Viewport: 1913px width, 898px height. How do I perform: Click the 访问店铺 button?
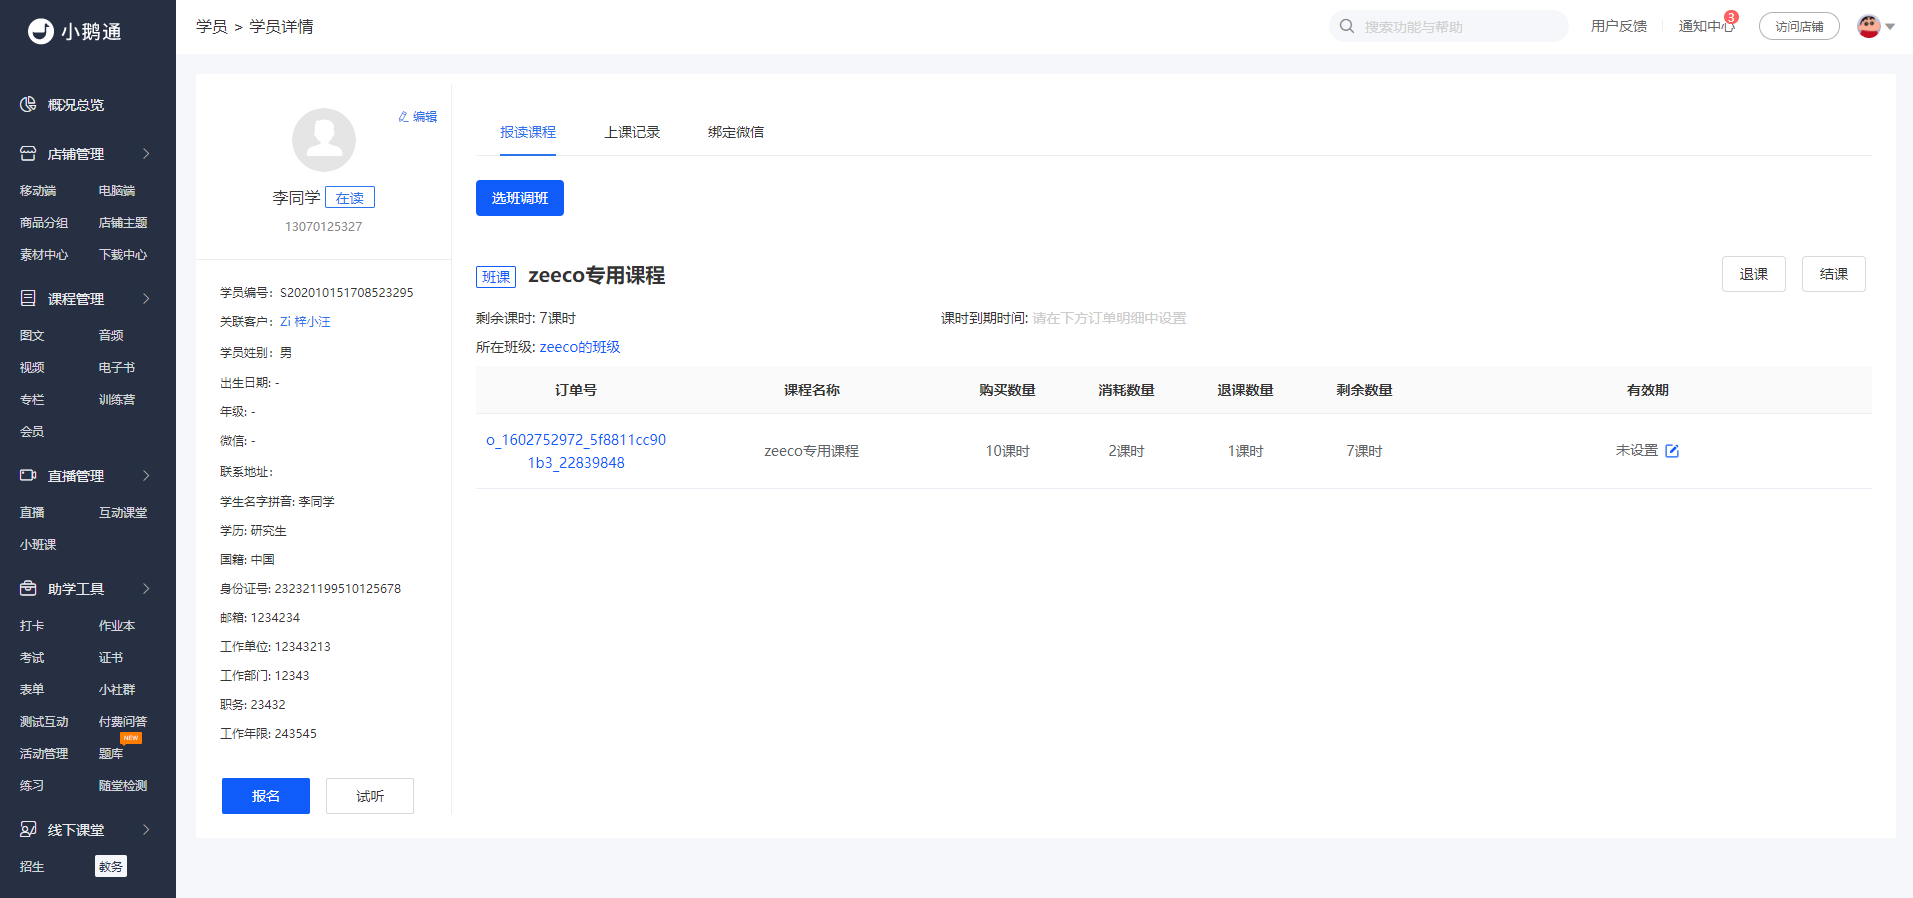click(x=1799, y=26)
